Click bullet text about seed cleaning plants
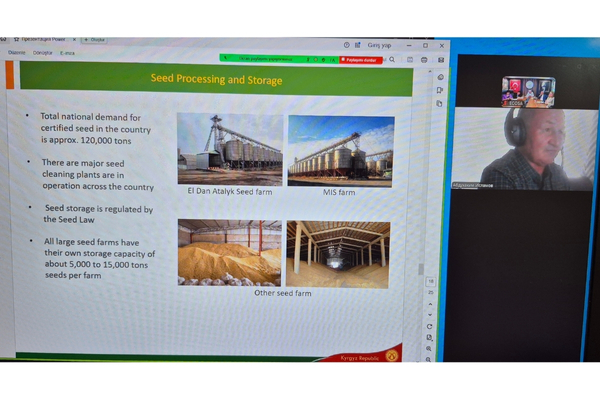 pos(98,175)
